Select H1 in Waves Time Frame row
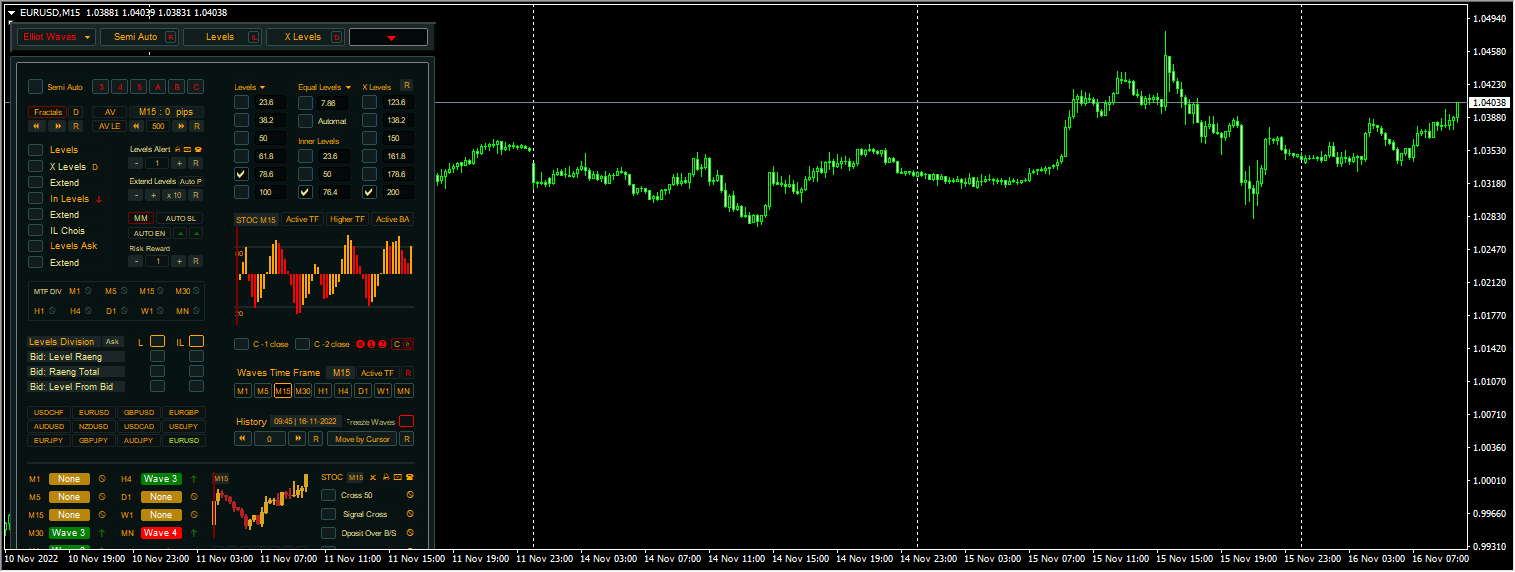 (x=323, y=390)
